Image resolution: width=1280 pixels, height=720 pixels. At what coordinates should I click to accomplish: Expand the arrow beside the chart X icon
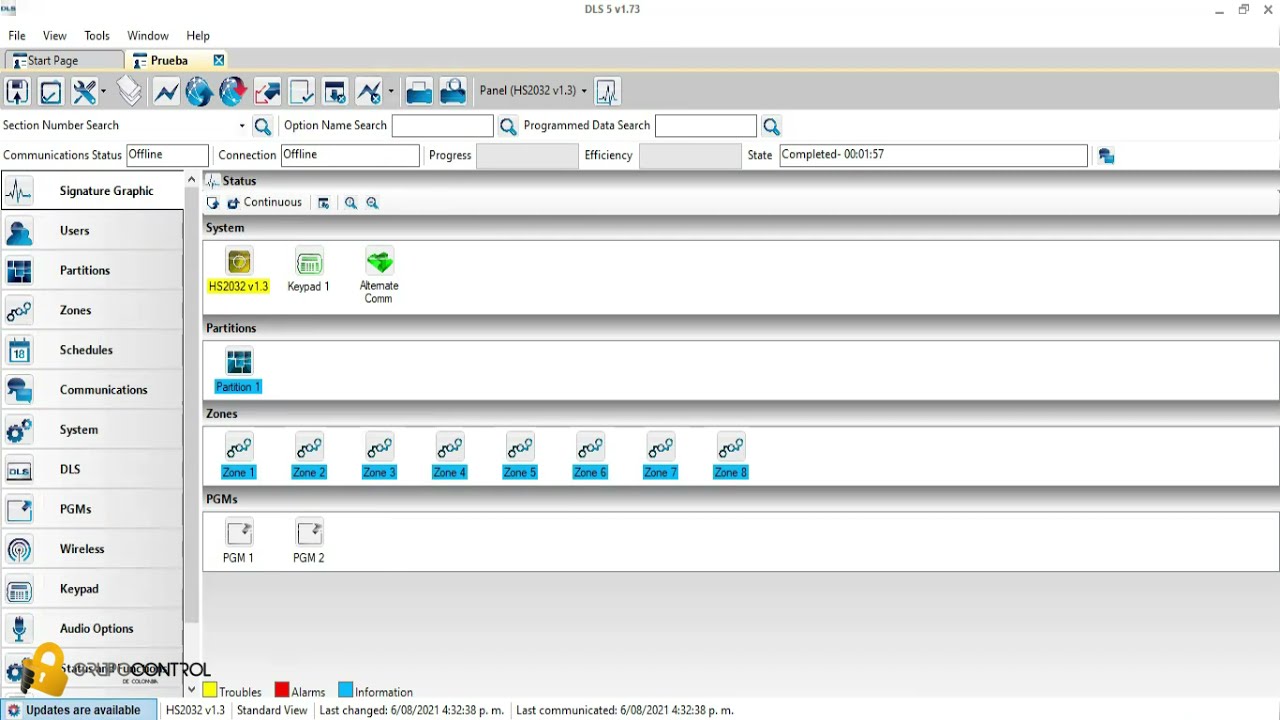tap(390, 92)
